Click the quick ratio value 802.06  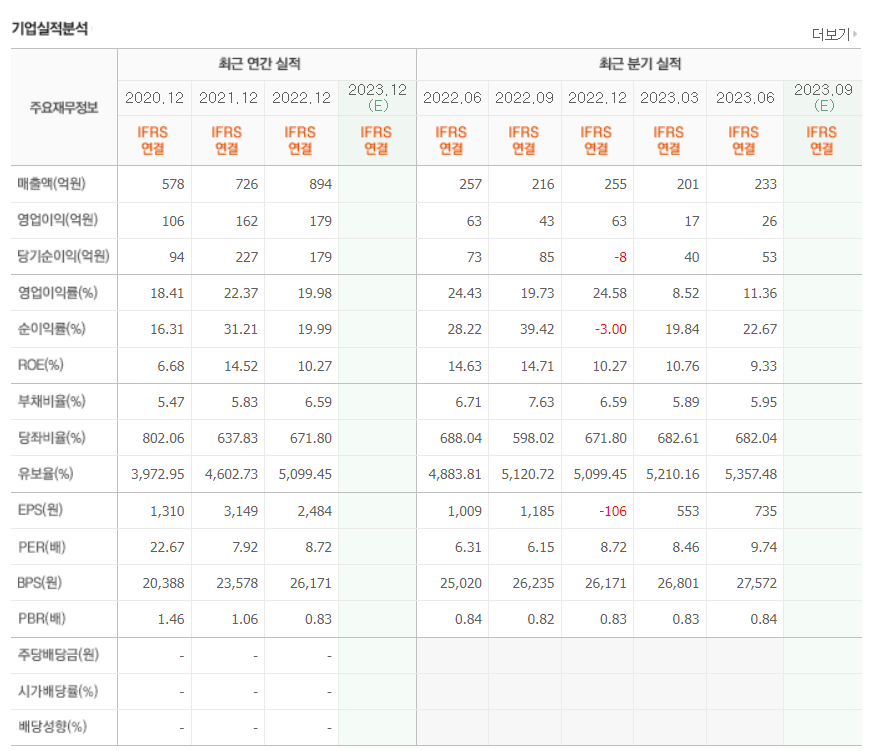(x=163, y=438)
